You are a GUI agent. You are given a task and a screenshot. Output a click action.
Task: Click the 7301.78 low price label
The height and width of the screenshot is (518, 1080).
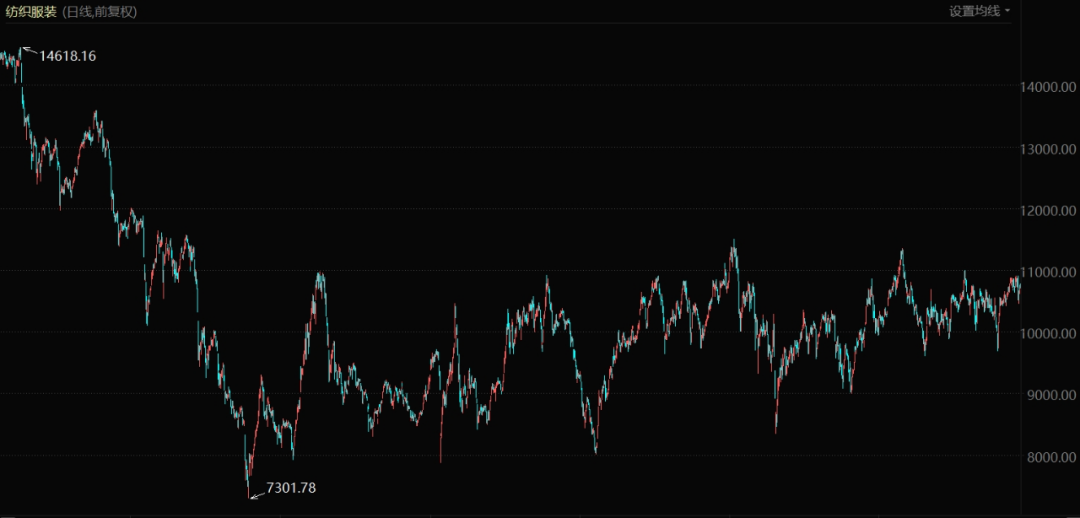(x=290, y=488)
